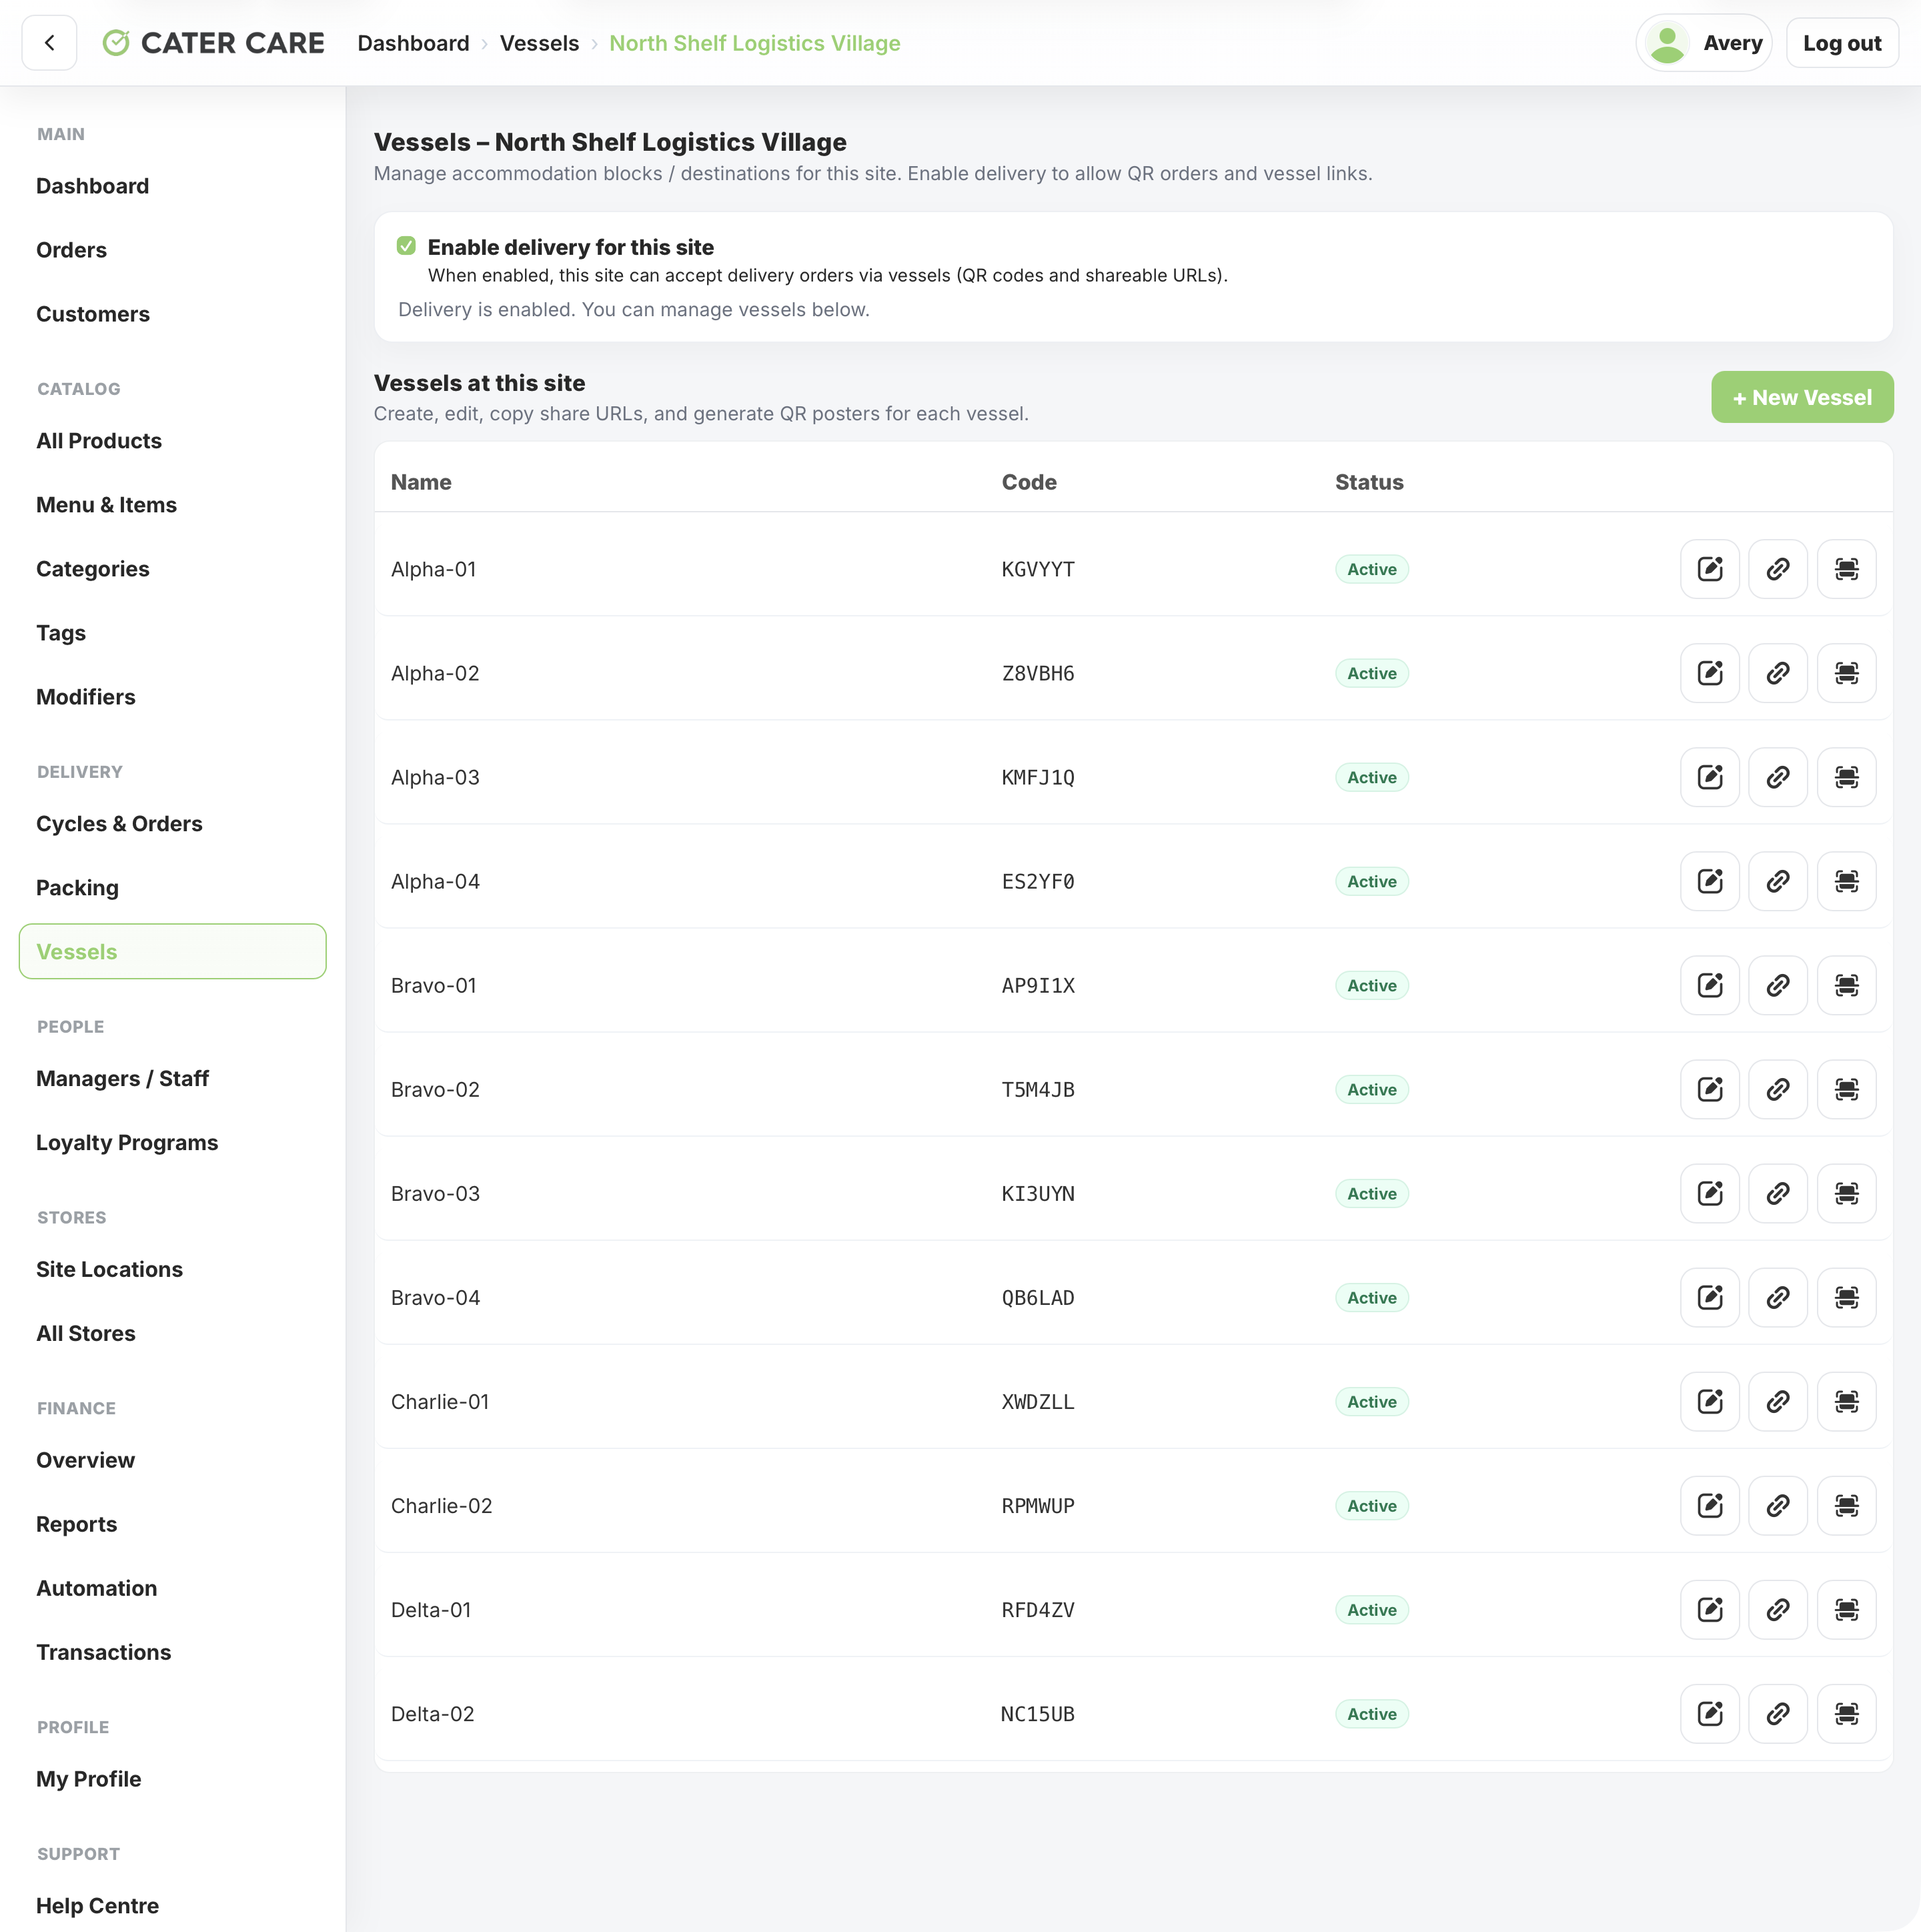Open Dashboard breadcrumb link
The width and height of the screenshot is (1921, 1932).
point(413,43)
